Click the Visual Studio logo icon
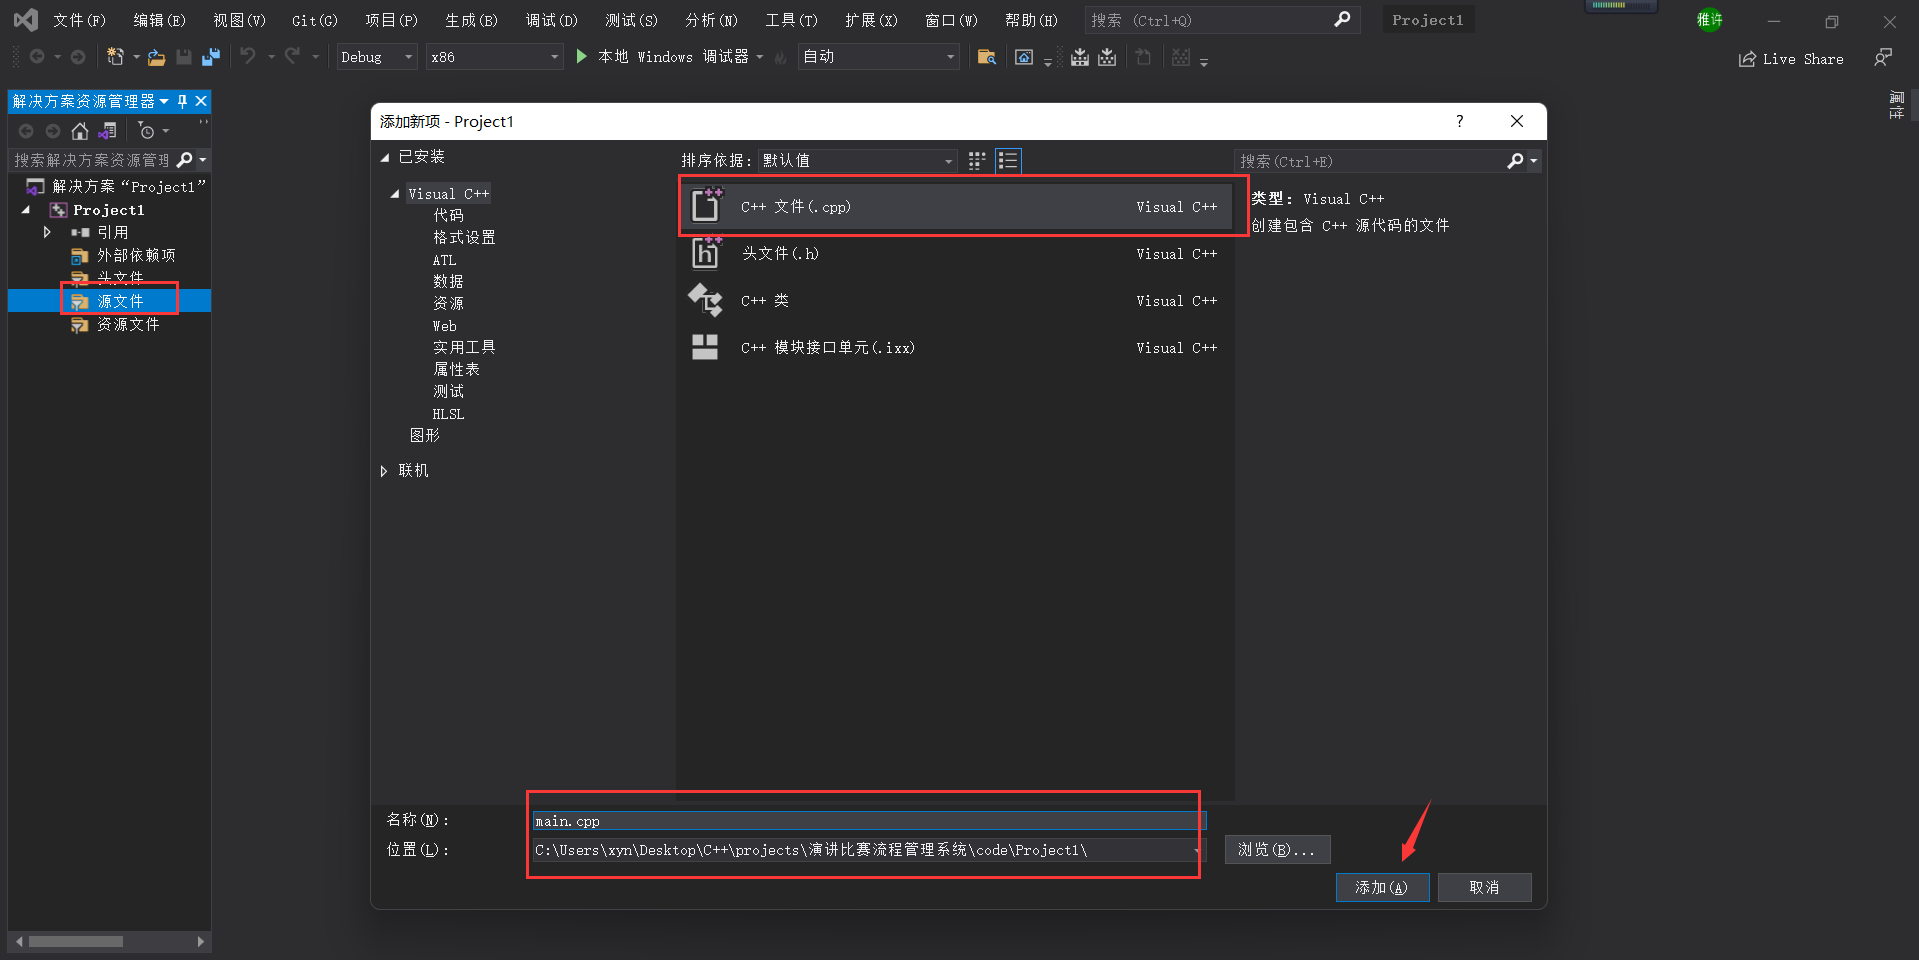The width and height of the screenshot is (1919, 960). (26, 19)
